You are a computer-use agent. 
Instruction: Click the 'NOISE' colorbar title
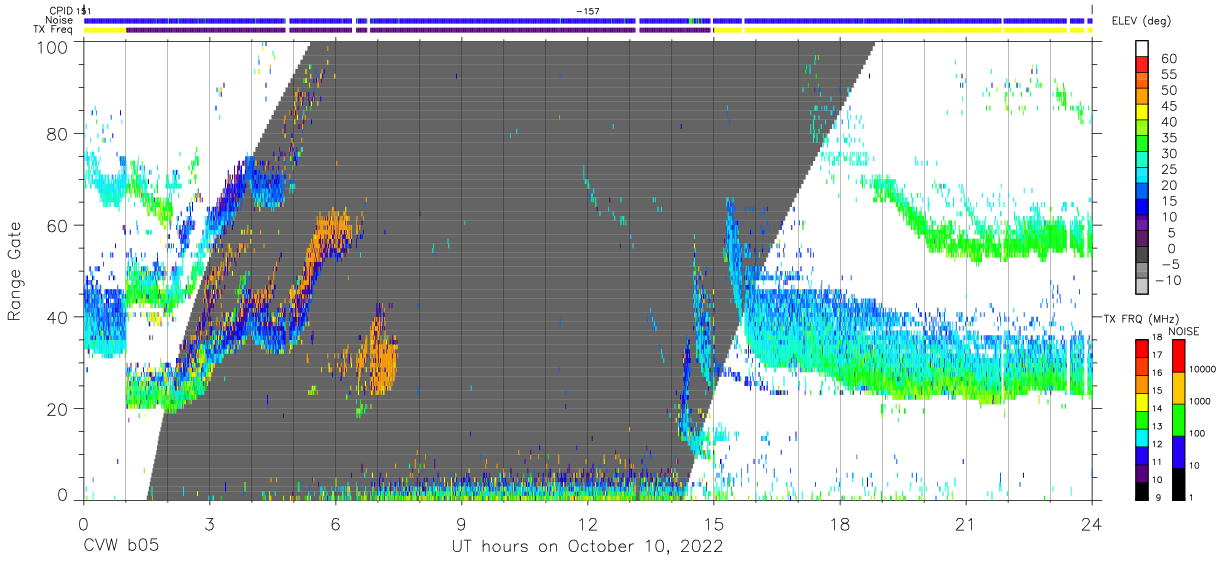click(x=1184, y=331)
